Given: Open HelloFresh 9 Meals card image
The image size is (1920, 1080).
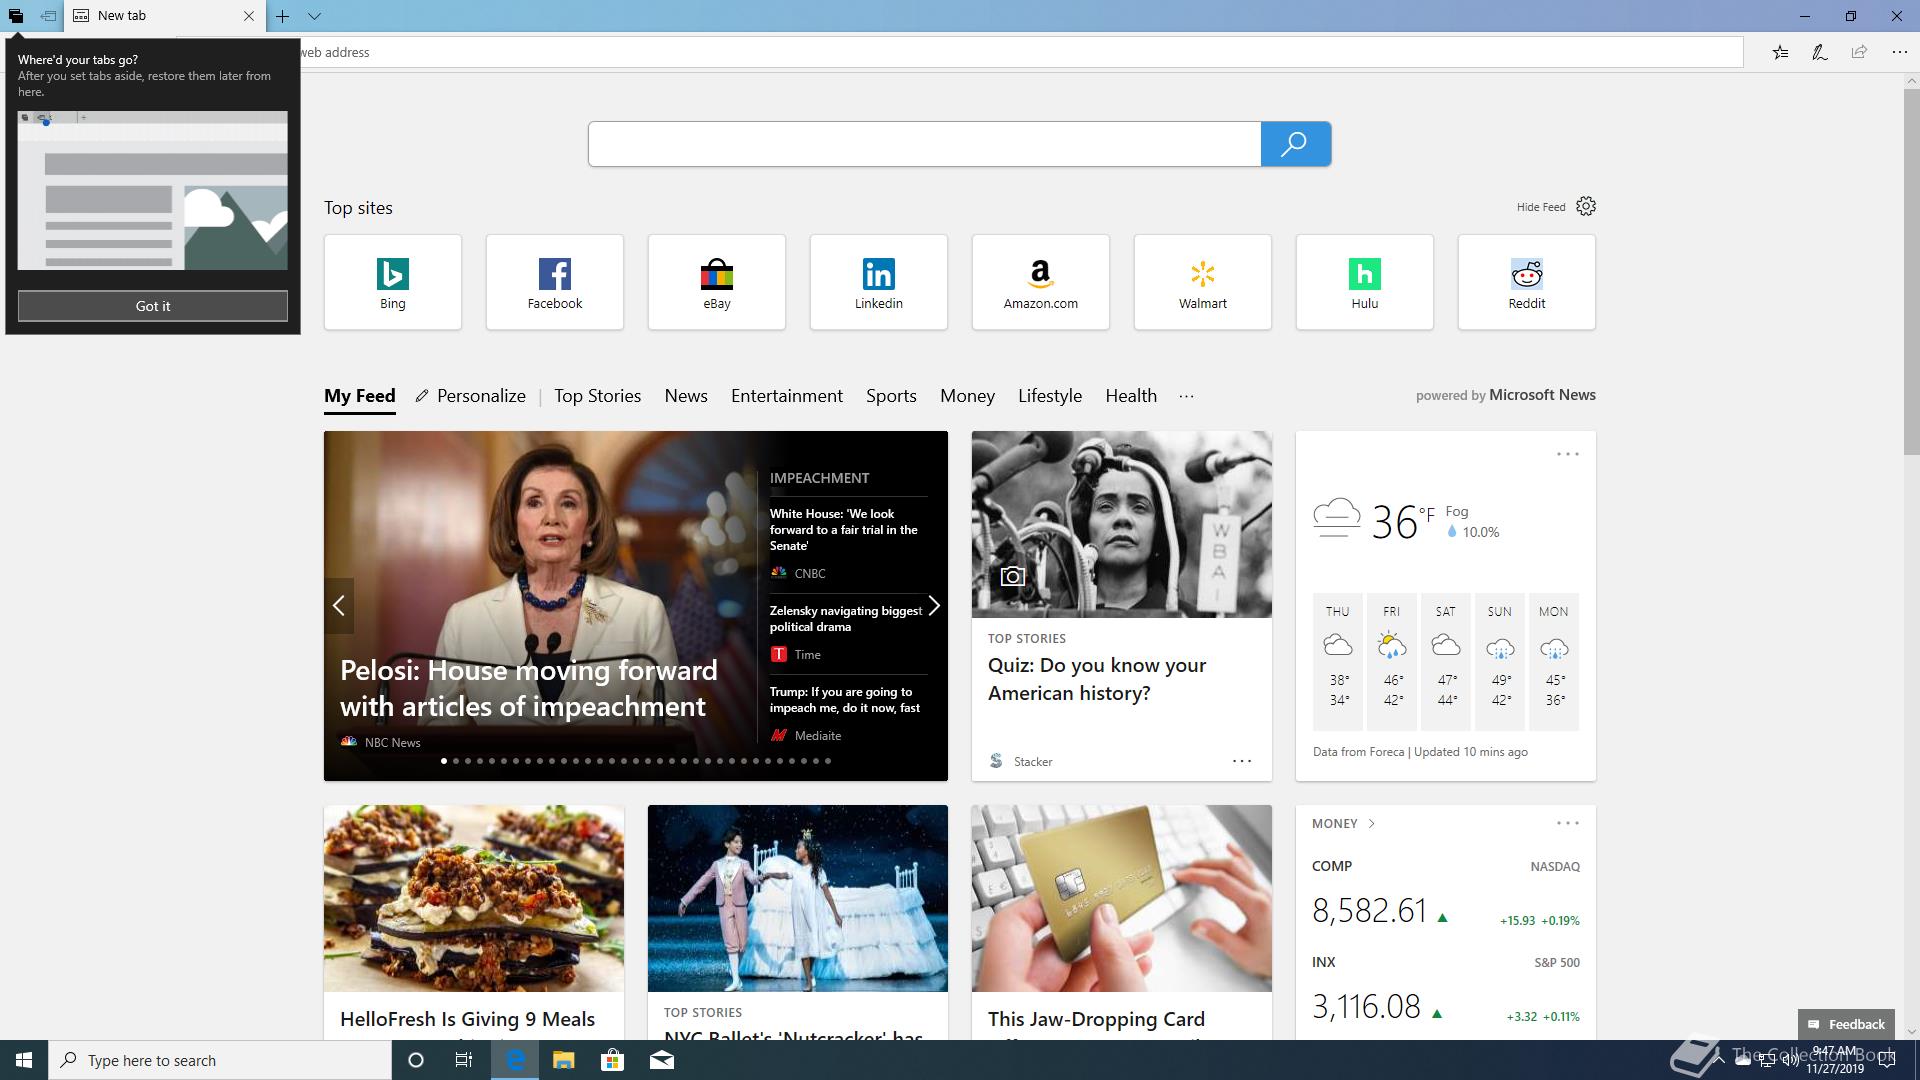Looking at the screenshot, I should click(474, 898).
